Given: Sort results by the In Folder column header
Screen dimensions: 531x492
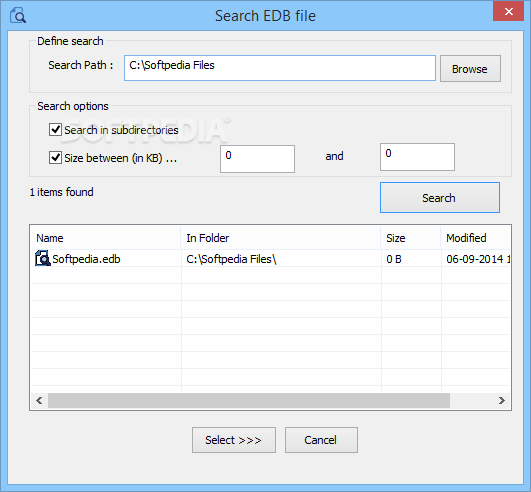Looking at the screenshot, I should click(x=281, y=238).
